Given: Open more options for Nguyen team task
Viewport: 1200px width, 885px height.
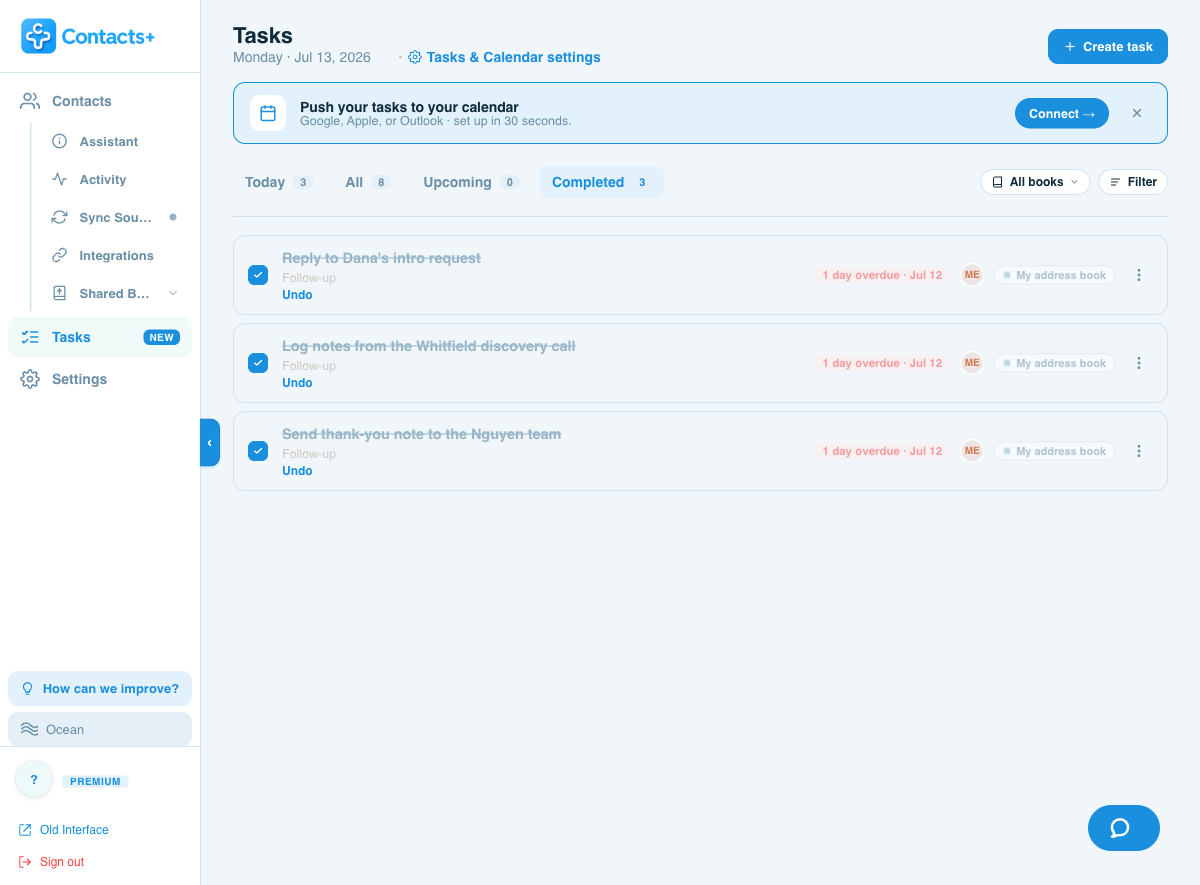Looking at the screenshot, I should (1138, 451).
